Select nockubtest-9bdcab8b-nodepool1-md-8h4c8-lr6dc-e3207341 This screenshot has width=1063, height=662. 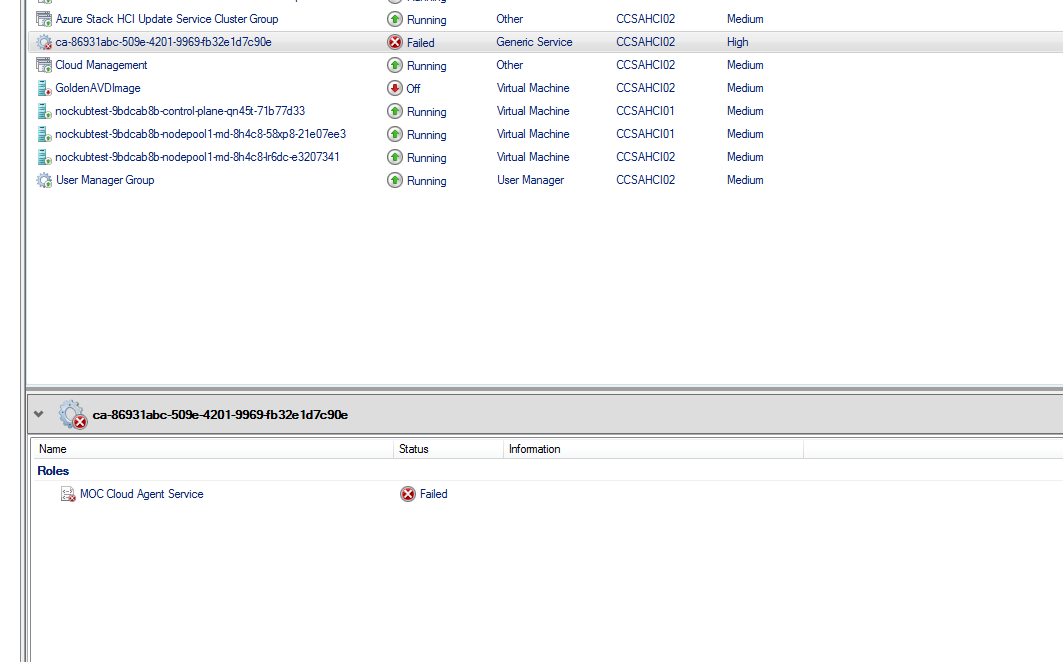click(197, 157)
